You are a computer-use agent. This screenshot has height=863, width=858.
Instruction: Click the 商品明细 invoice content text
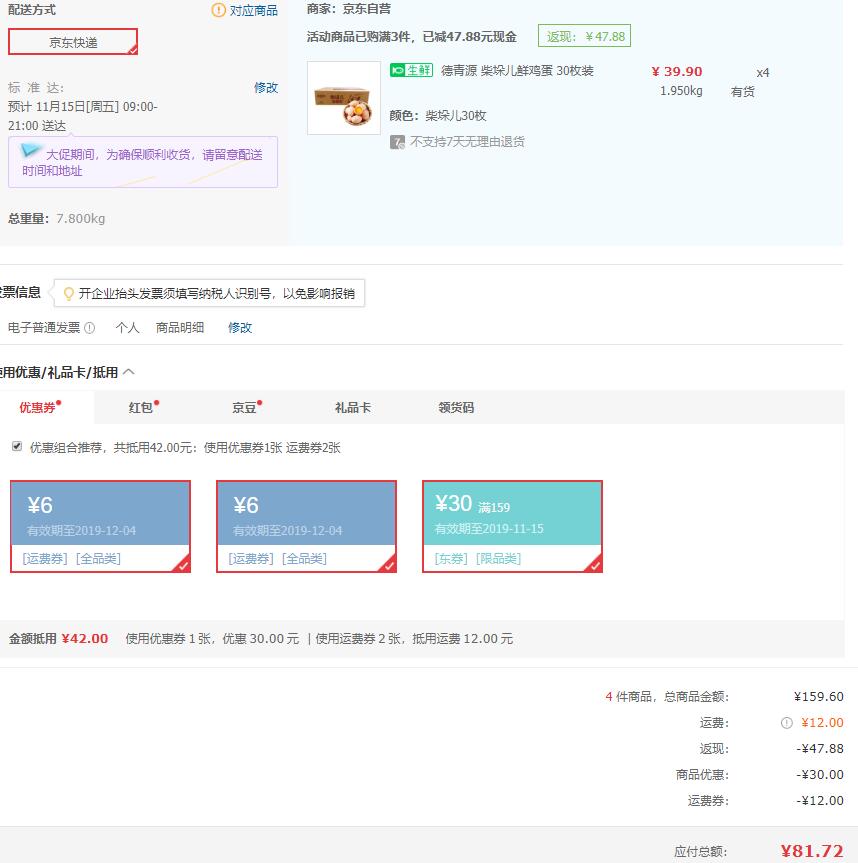[180, 328]
